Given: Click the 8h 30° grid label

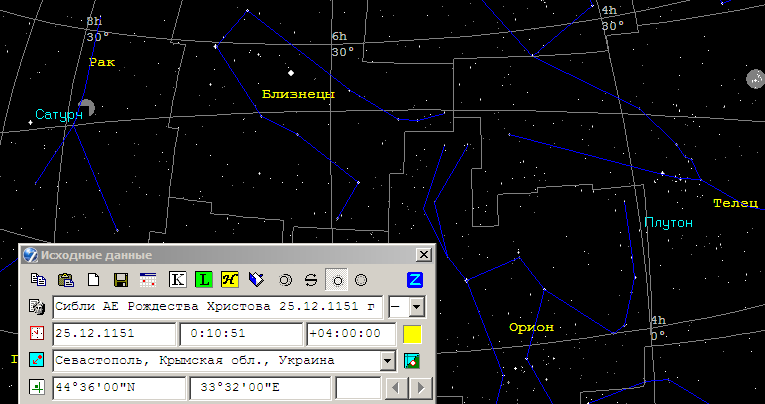Looking at the screenshot, I should (98, 29).
